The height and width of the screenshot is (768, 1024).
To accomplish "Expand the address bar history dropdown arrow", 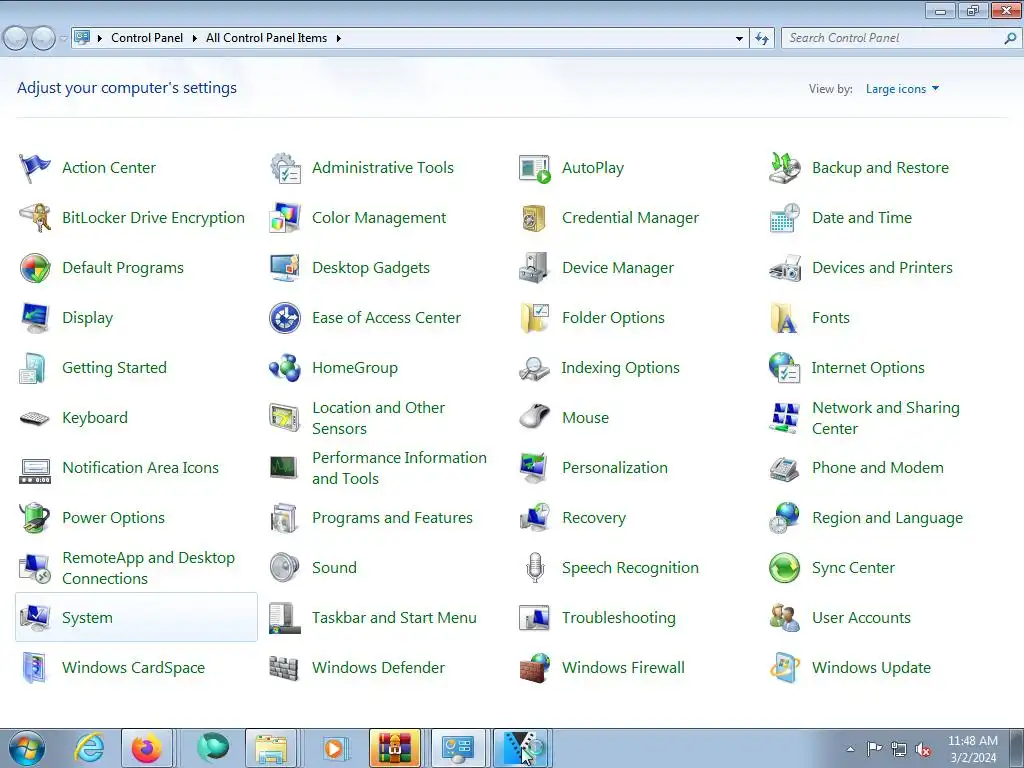I will 739,39.
